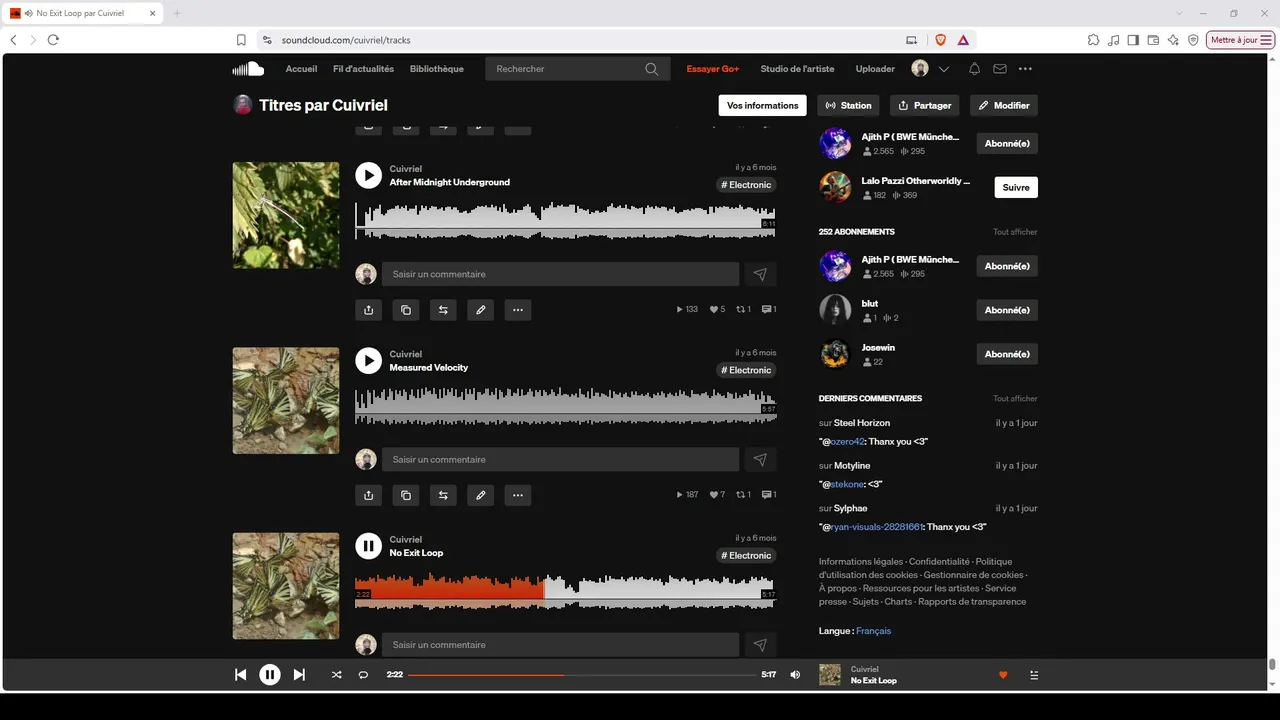
Task: Unfollow blut via Abonné(e) button
Action: [1007, 310]
